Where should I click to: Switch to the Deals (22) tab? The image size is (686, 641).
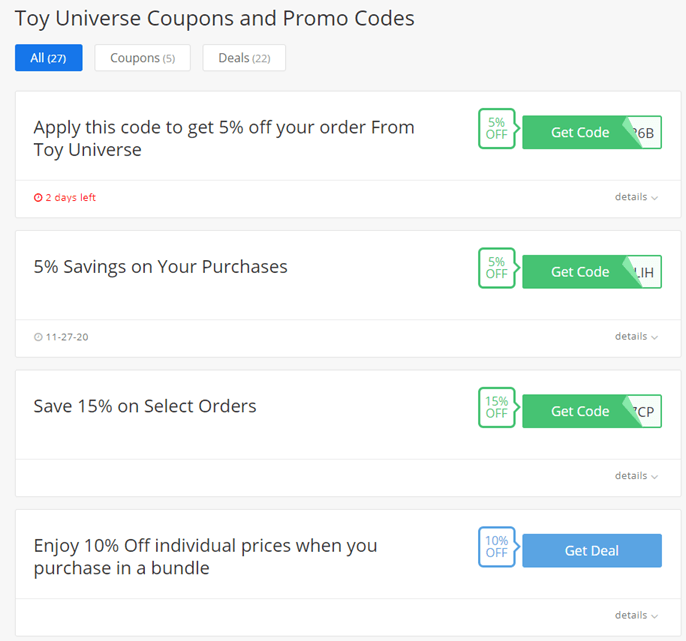244,58
